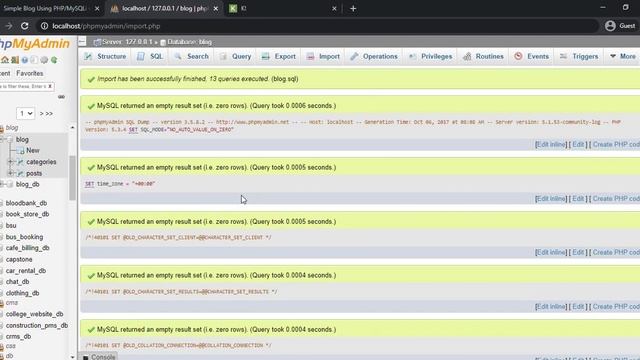Open the Export tab

pyautogui.click(x=279, y=56)
